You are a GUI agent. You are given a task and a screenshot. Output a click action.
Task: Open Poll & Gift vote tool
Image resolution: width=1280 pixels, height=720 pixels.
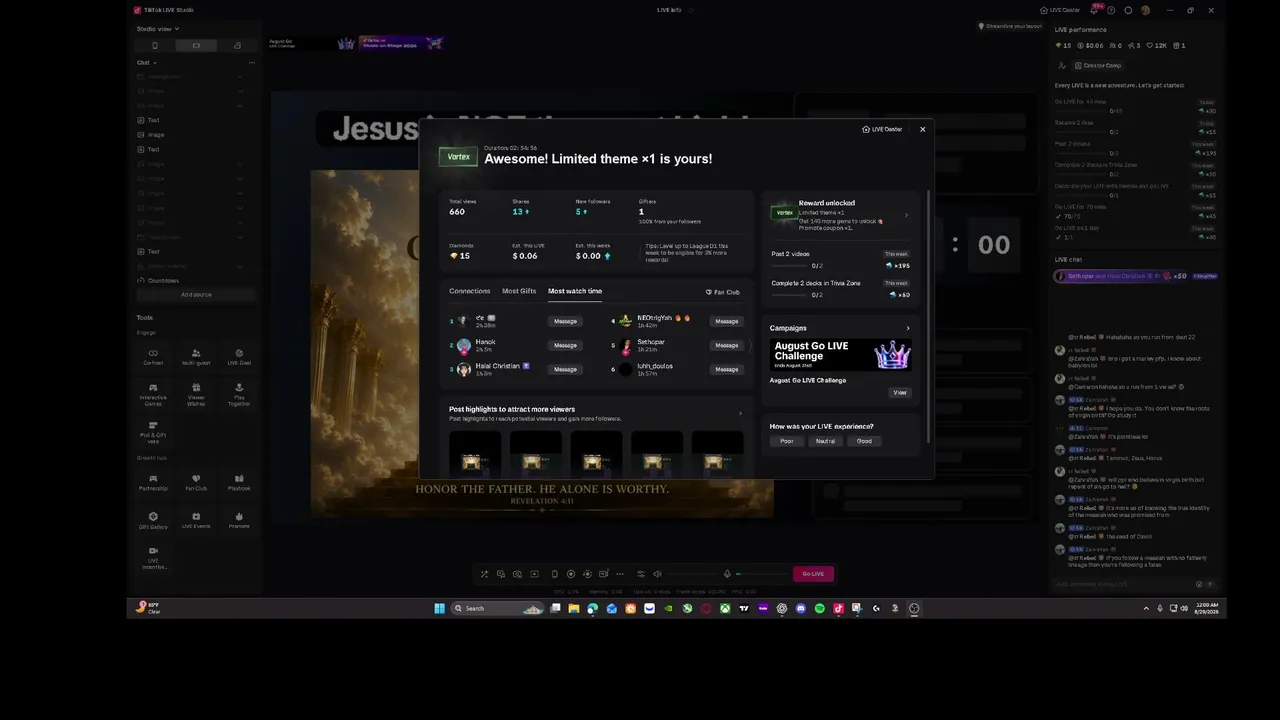tap(153, 432)
